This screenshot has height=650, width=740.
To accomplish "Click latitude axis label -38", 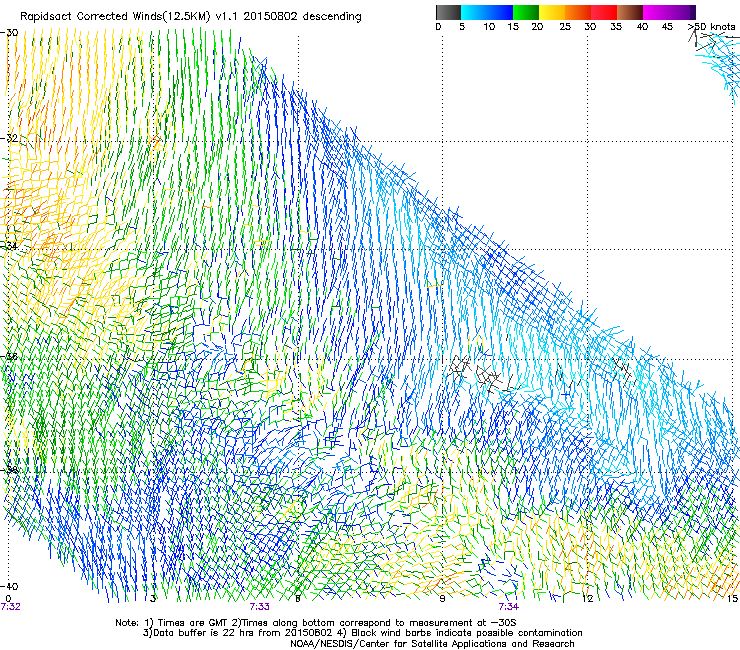I will [x=9, y=470].
